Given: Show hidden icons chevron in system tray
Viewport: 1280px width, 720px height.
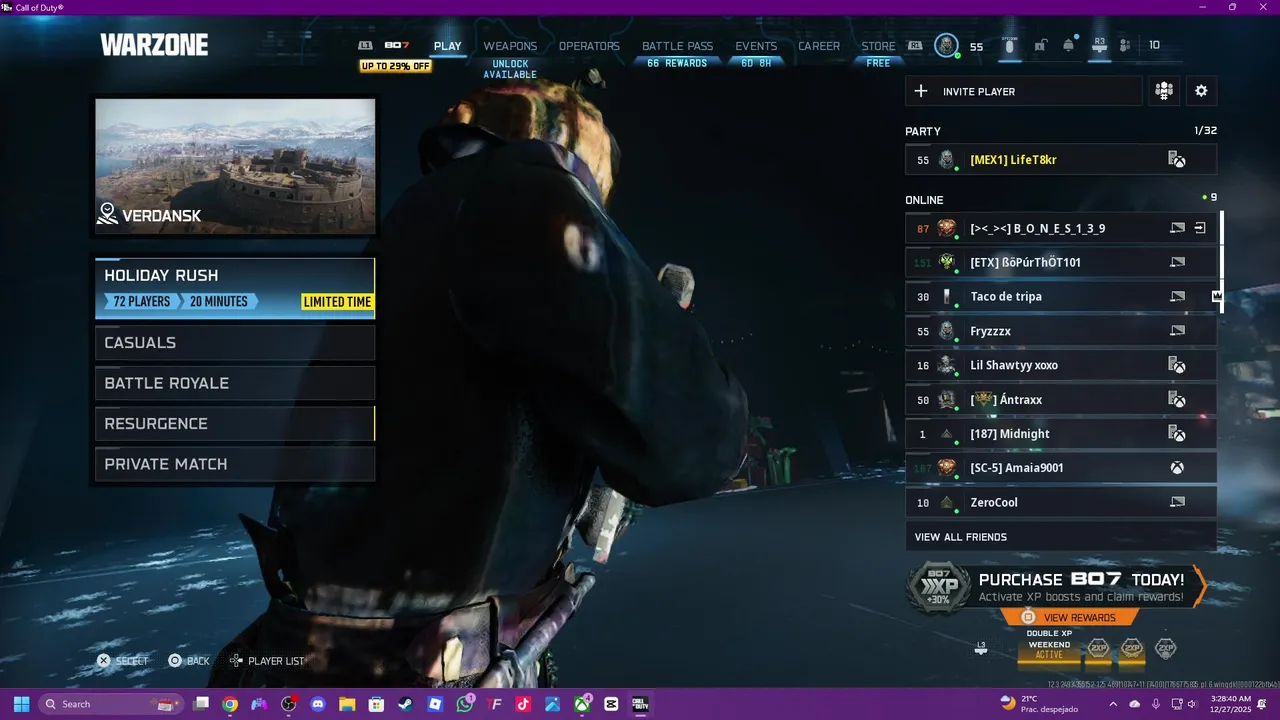Looking at the screenshot, I should coord(1112,704).
